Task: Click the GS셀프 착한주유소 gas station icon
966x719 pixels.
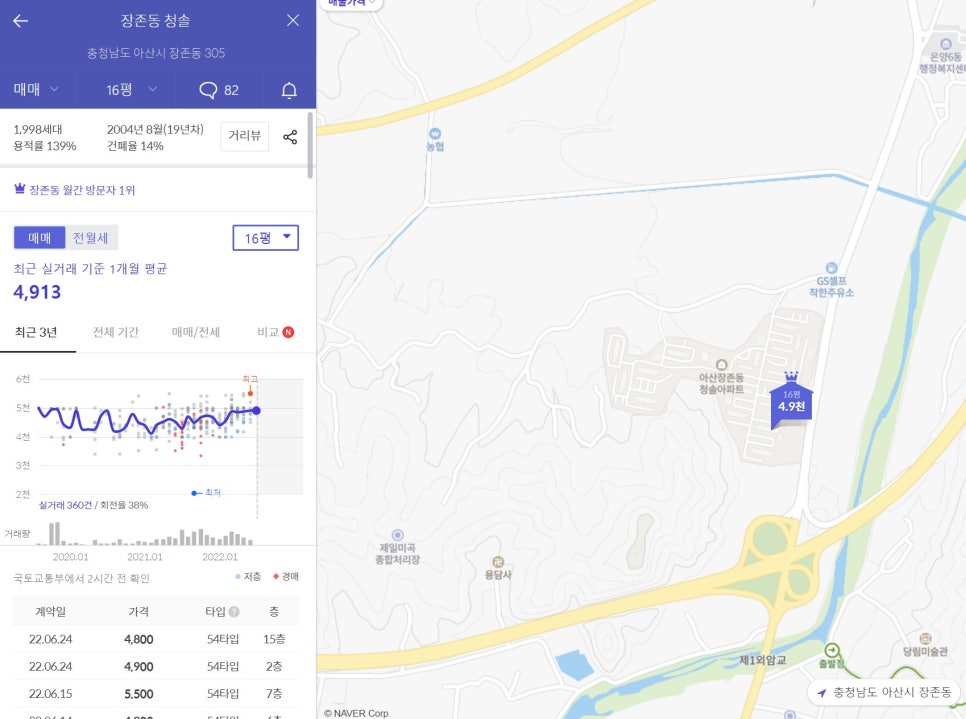Action: 832,267
